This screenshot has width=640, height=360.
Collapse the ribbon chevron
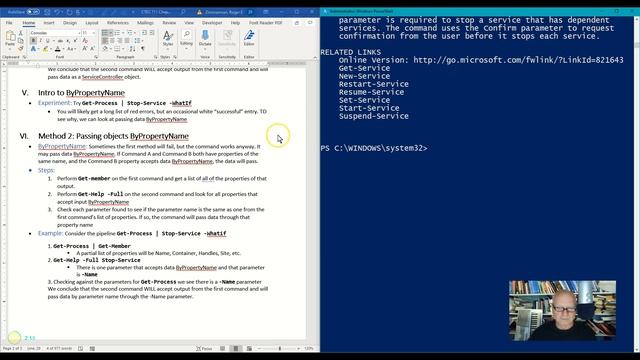pyautogui.click(x=315, y=57)
